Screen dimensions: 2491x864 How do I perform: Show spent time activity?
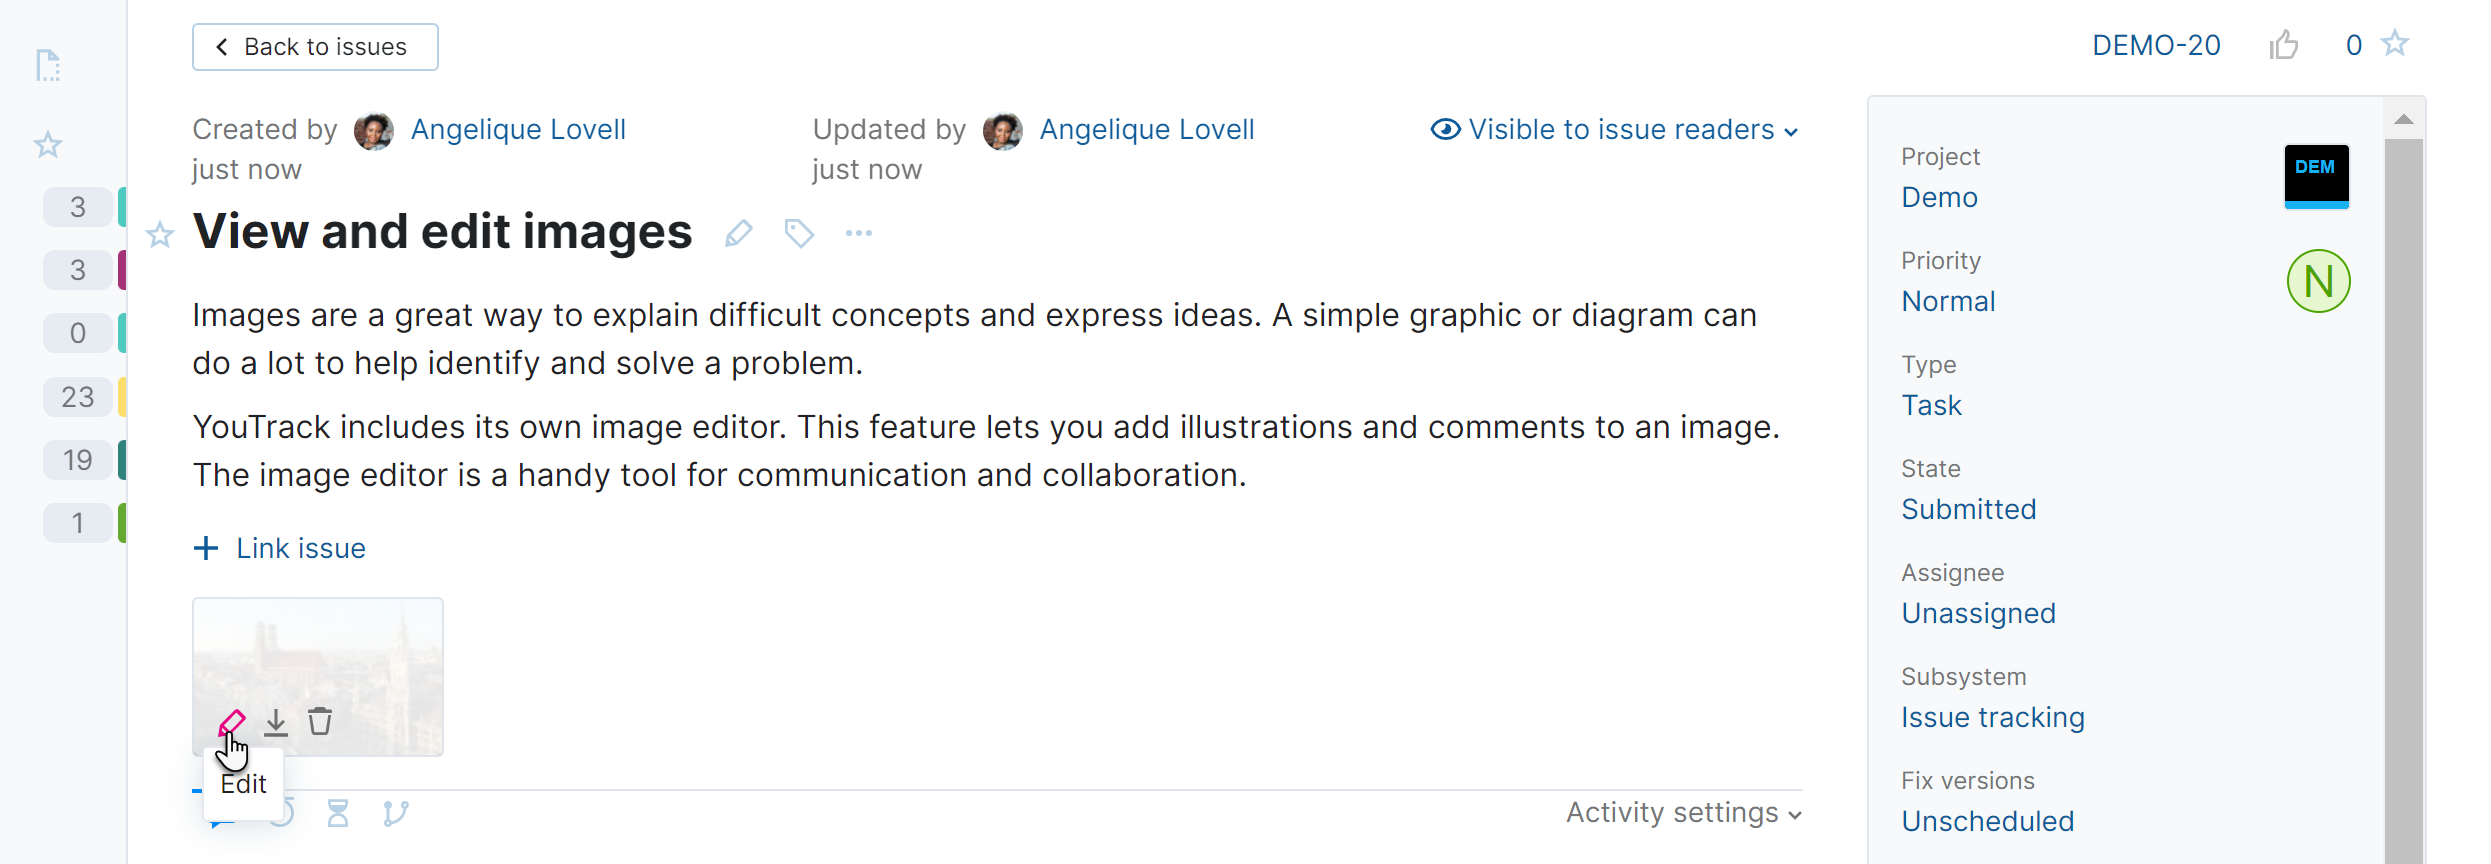pyautogui.click(x=338, y=813)
